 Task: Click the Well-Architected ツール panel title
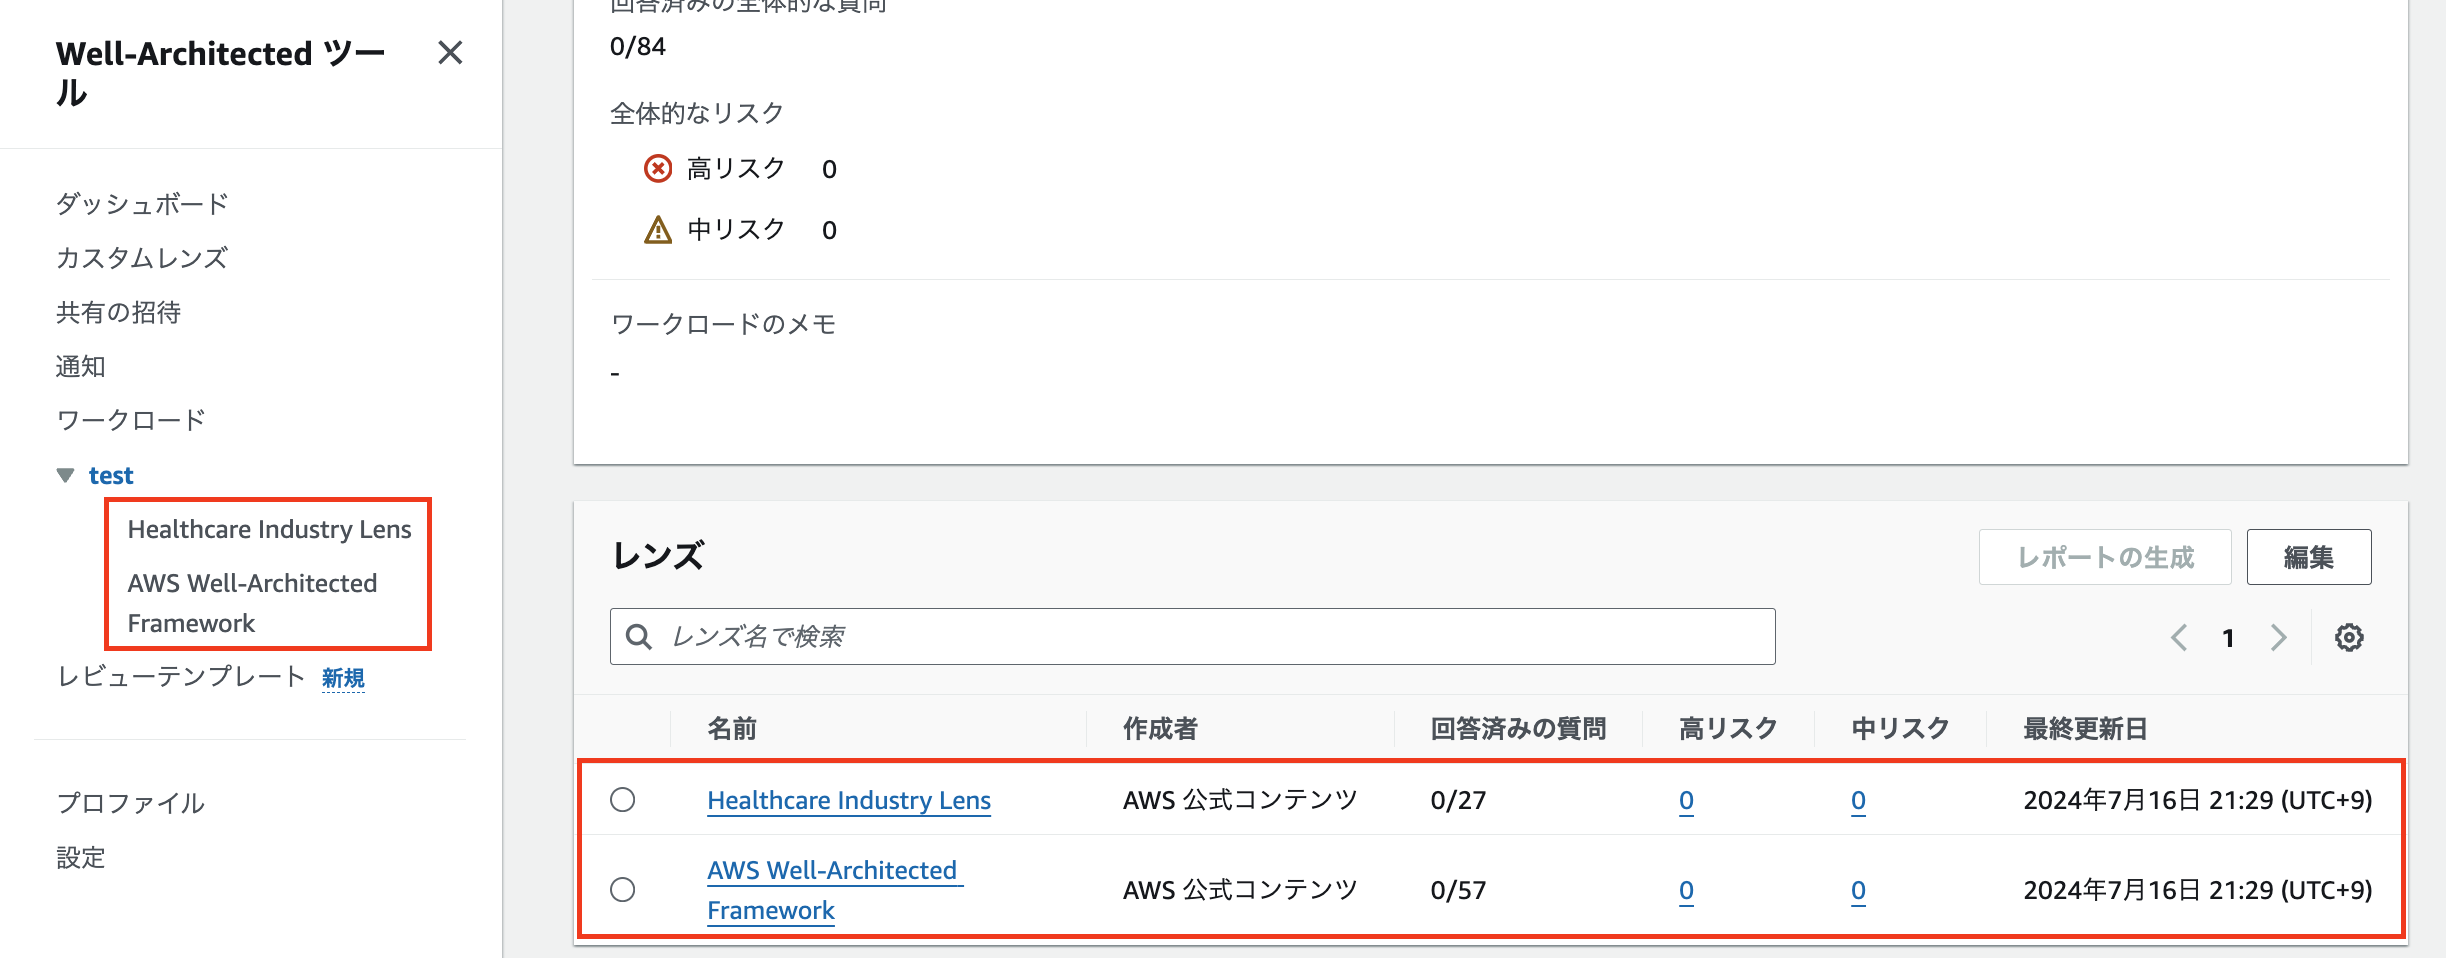click(x=220, y=73)
